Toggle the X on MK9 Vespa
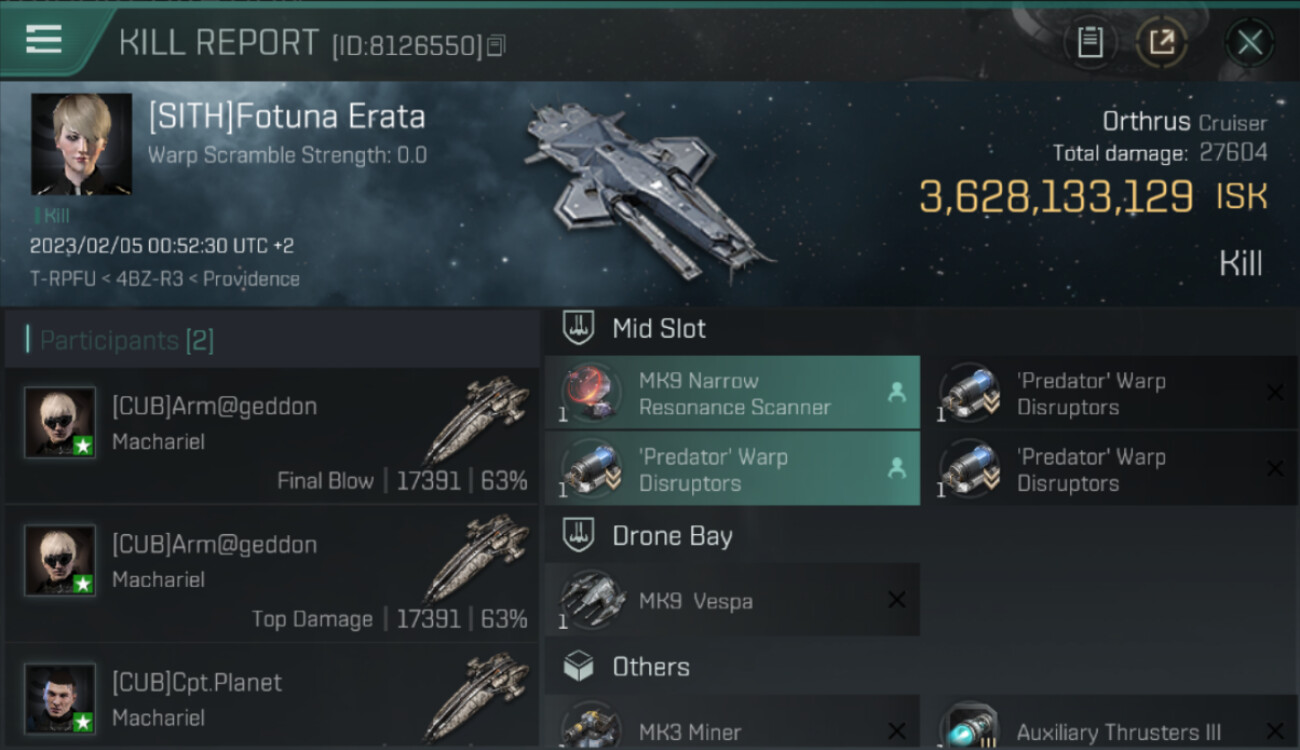Screen dimensions: 1300x750 click(897, 600)
